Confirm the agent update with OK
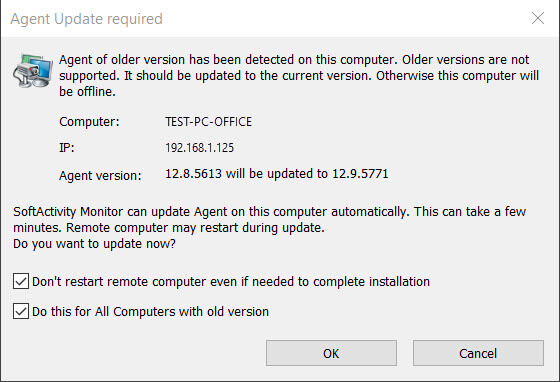Screen dimensions: 560x382 tap(331, 353)
